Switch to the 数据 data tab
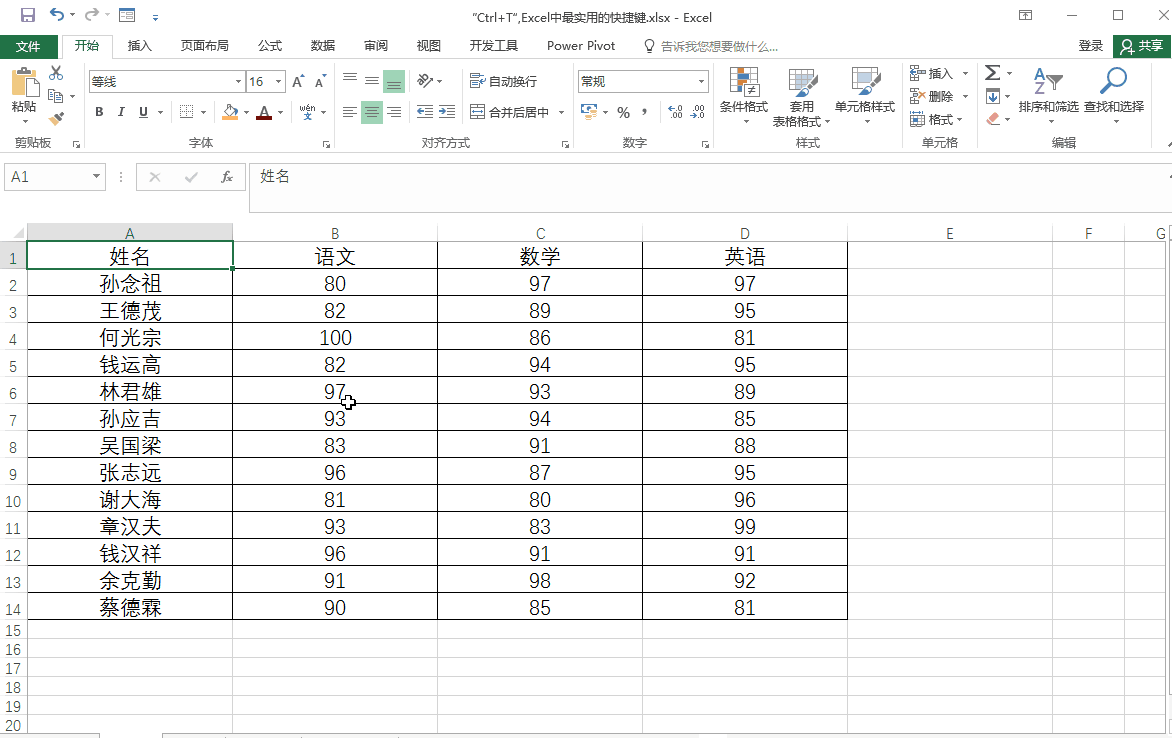The width and height of the screenshot is (1172, 738). pos(322,46)
